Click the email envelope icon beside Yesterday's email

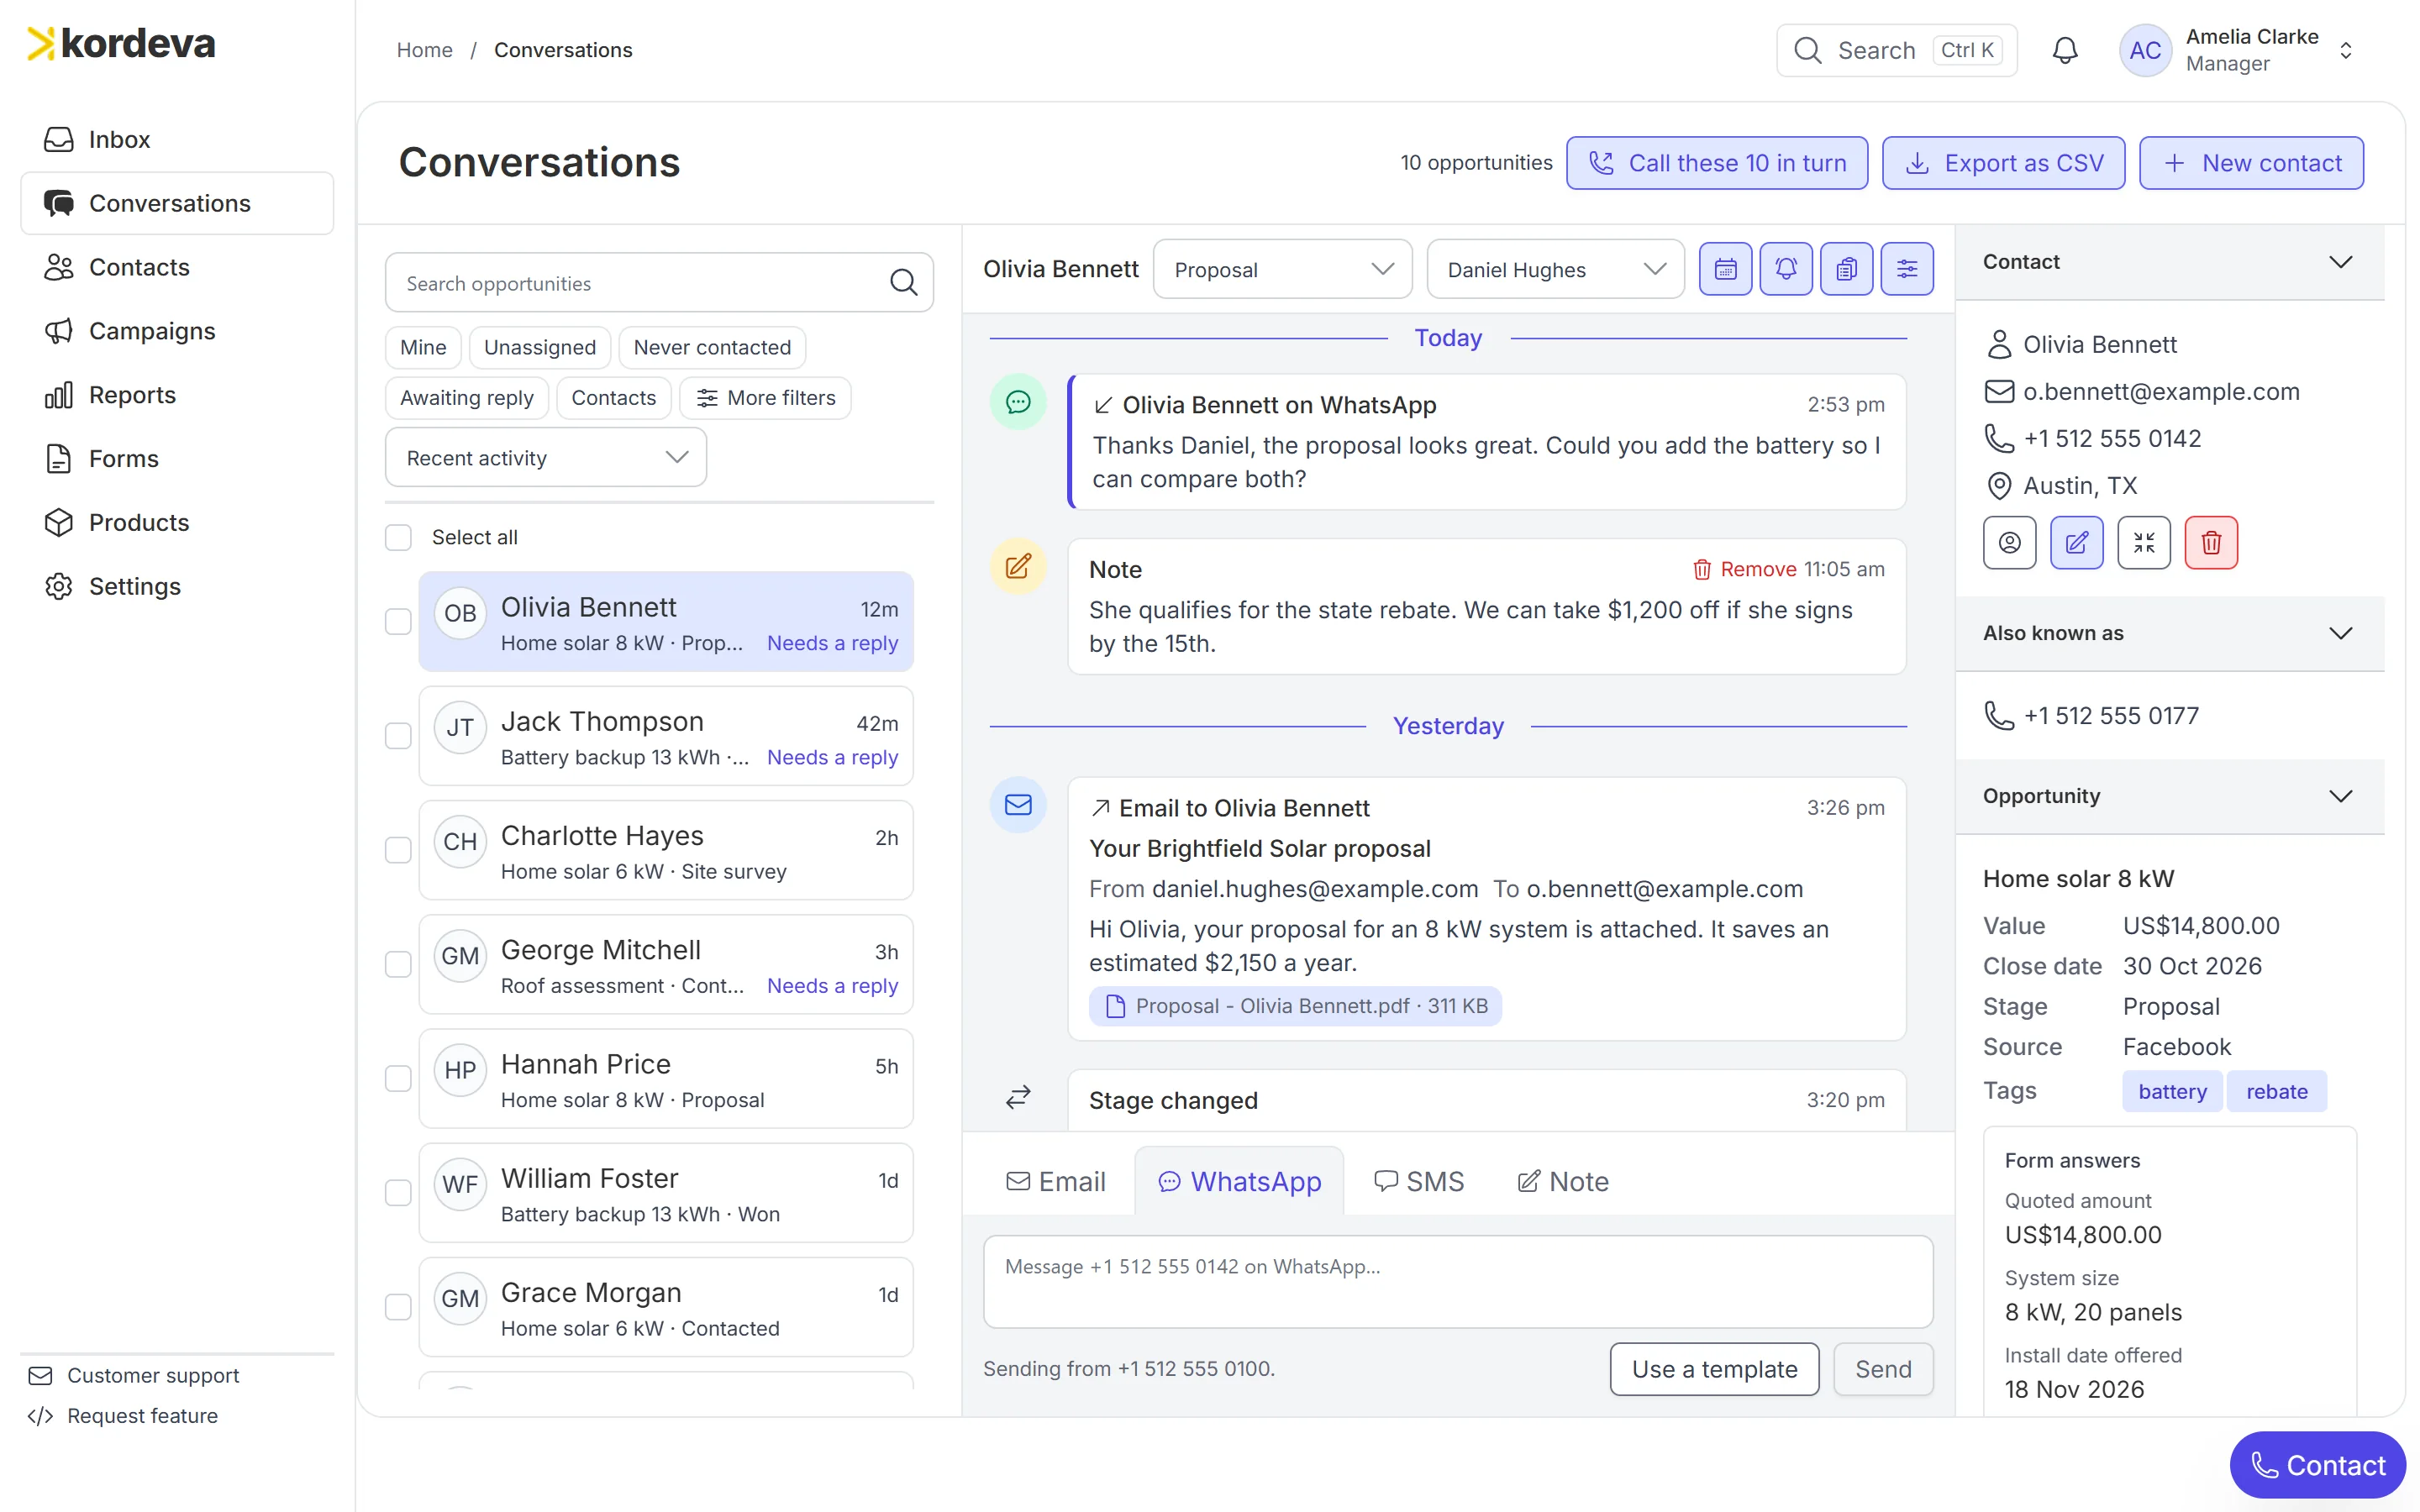(x=1018, y=805)
